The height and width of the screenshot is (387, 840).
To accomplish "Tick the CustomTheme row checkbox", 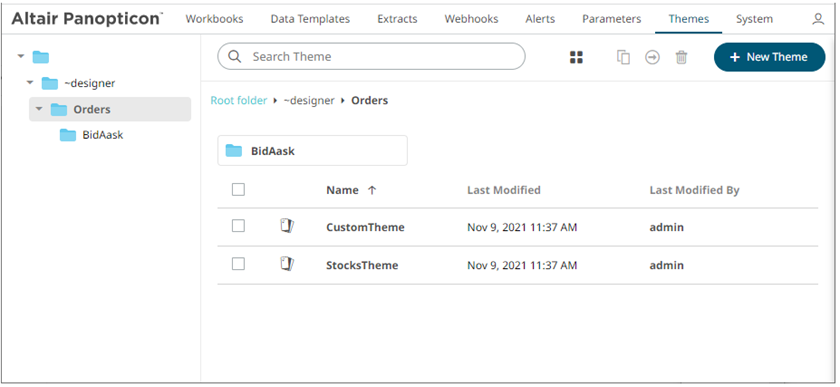I will pos(238,226).
